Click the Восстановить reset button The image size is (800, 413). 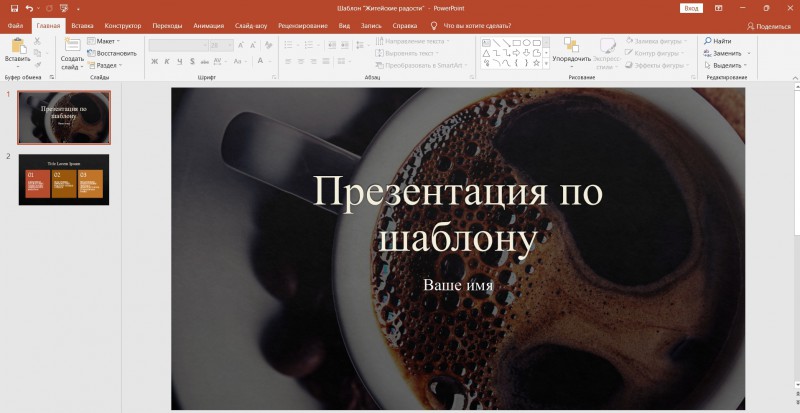(x=112, y=53)
